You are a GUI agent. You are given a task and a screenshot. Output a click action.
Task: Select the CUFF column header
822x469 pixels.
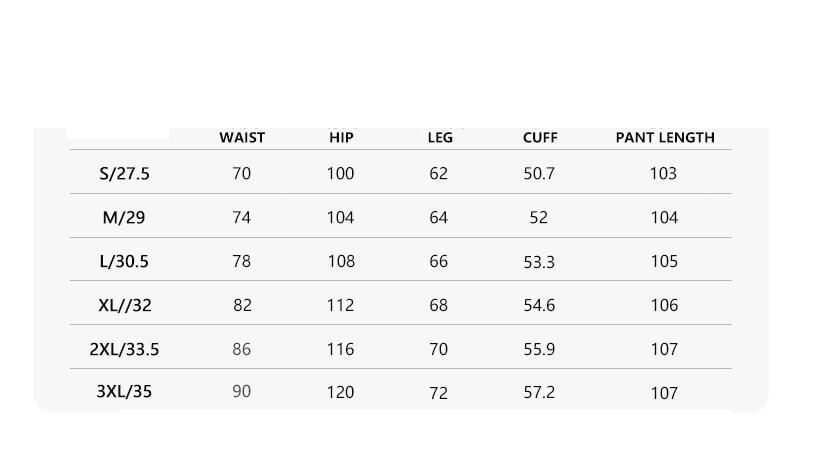click(540, 138)
